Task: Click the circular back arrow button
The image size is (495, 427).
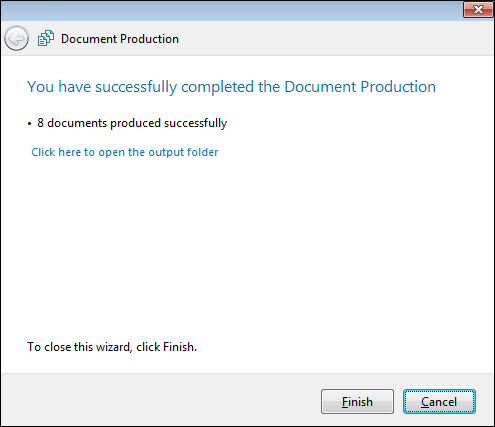Action: pos(16,39)
